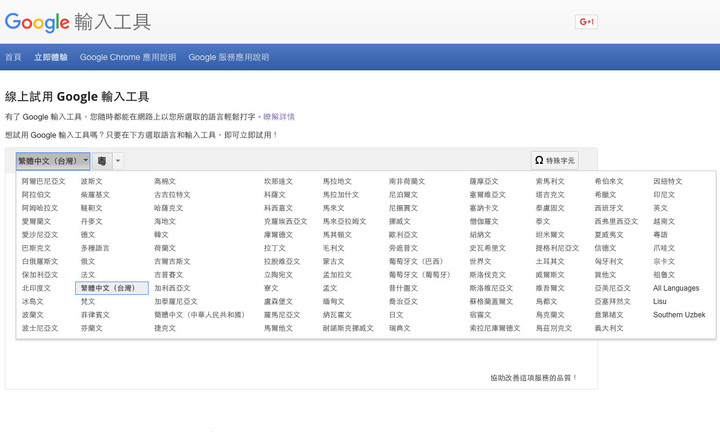Choose 立陶宛文 in the menu
Viewport: 720px width, 432px height.
pos(278,275)
